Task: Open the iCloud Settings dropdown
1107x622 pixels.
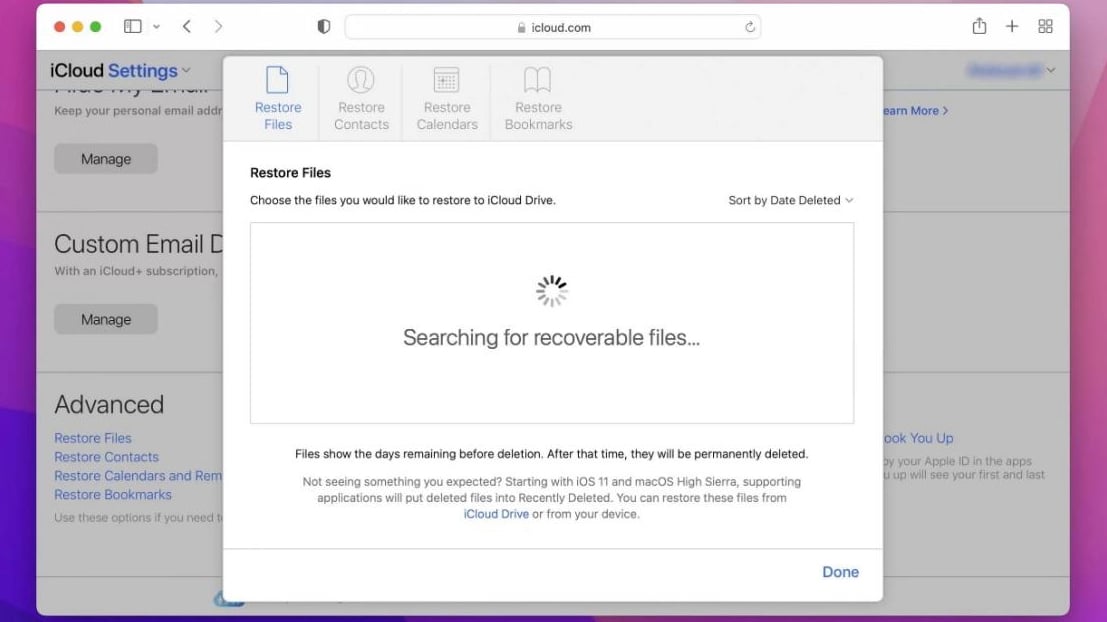Action: [121, 71]
